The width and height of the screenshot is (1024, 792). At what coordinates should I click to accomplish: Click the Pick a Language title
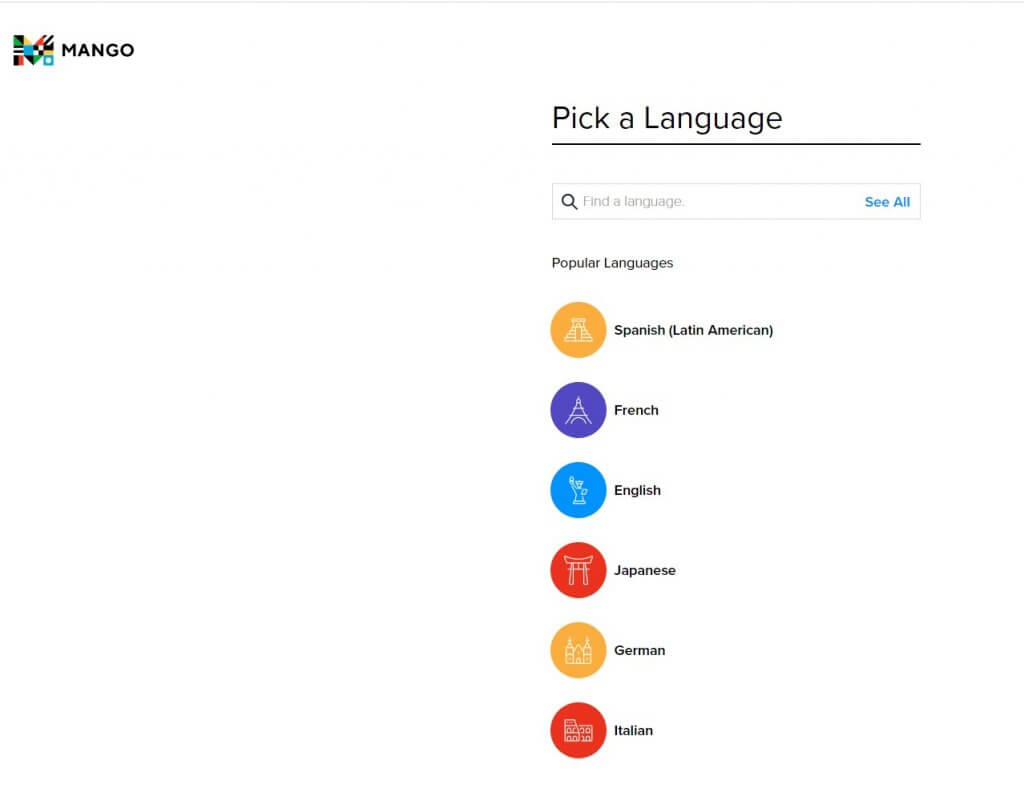(x=666, y=118)
